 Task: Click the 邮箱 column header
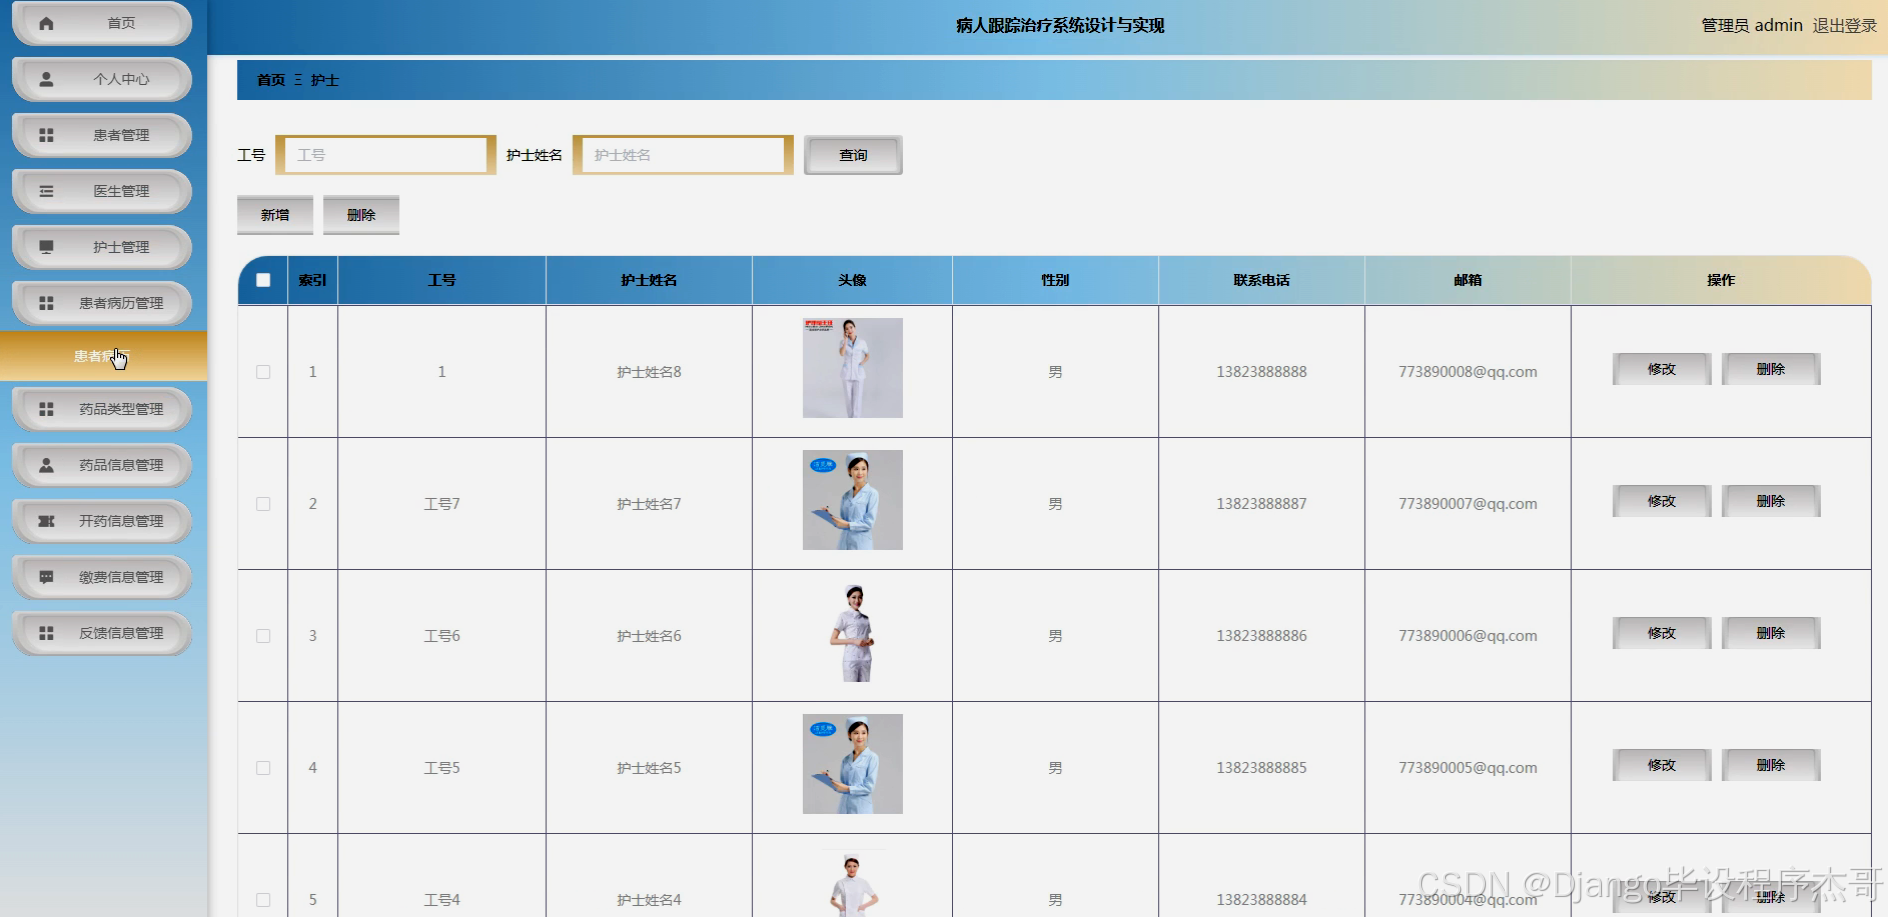coord(1468,280)
